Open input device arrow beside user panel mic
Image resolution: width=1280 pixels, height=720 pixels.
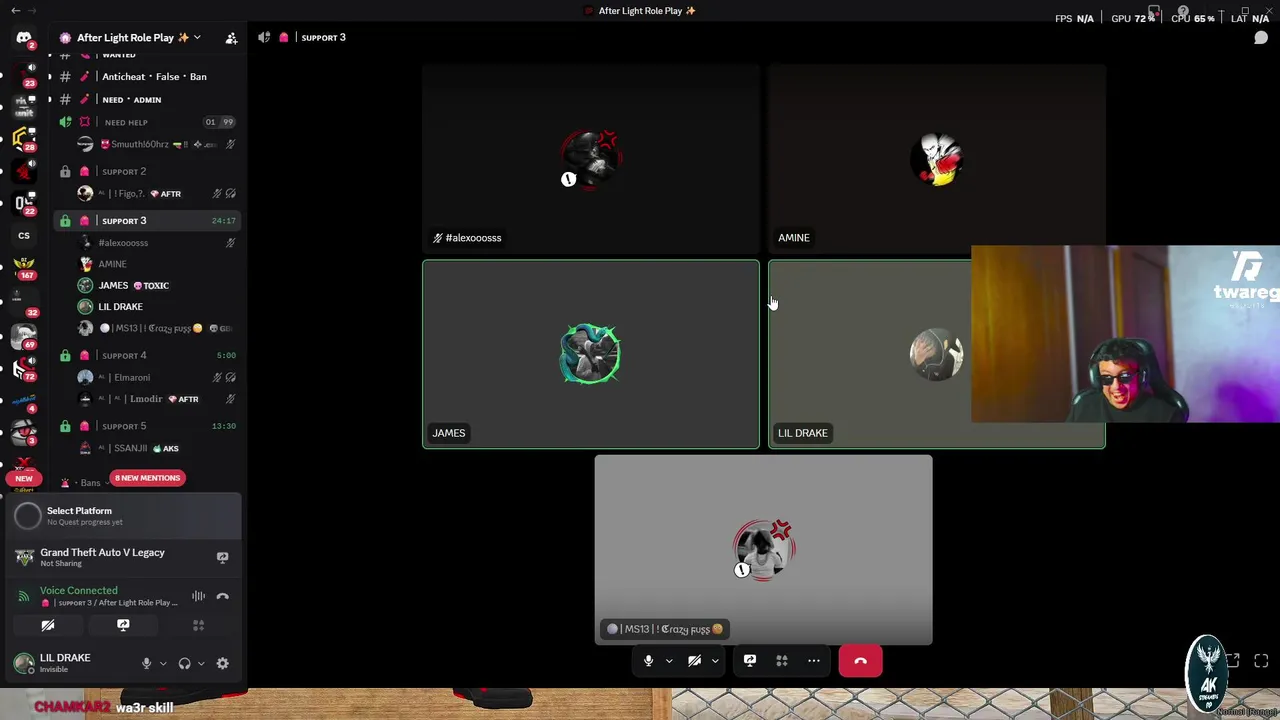click(163, 663)
